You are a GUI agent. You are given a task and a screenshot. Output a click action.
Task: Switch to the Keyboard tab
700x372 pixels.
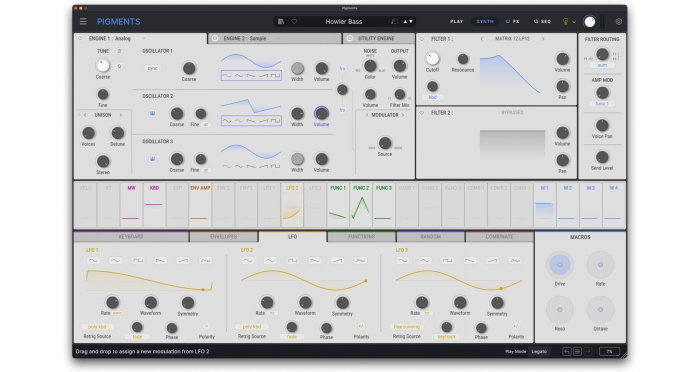(x=131, y=237)
